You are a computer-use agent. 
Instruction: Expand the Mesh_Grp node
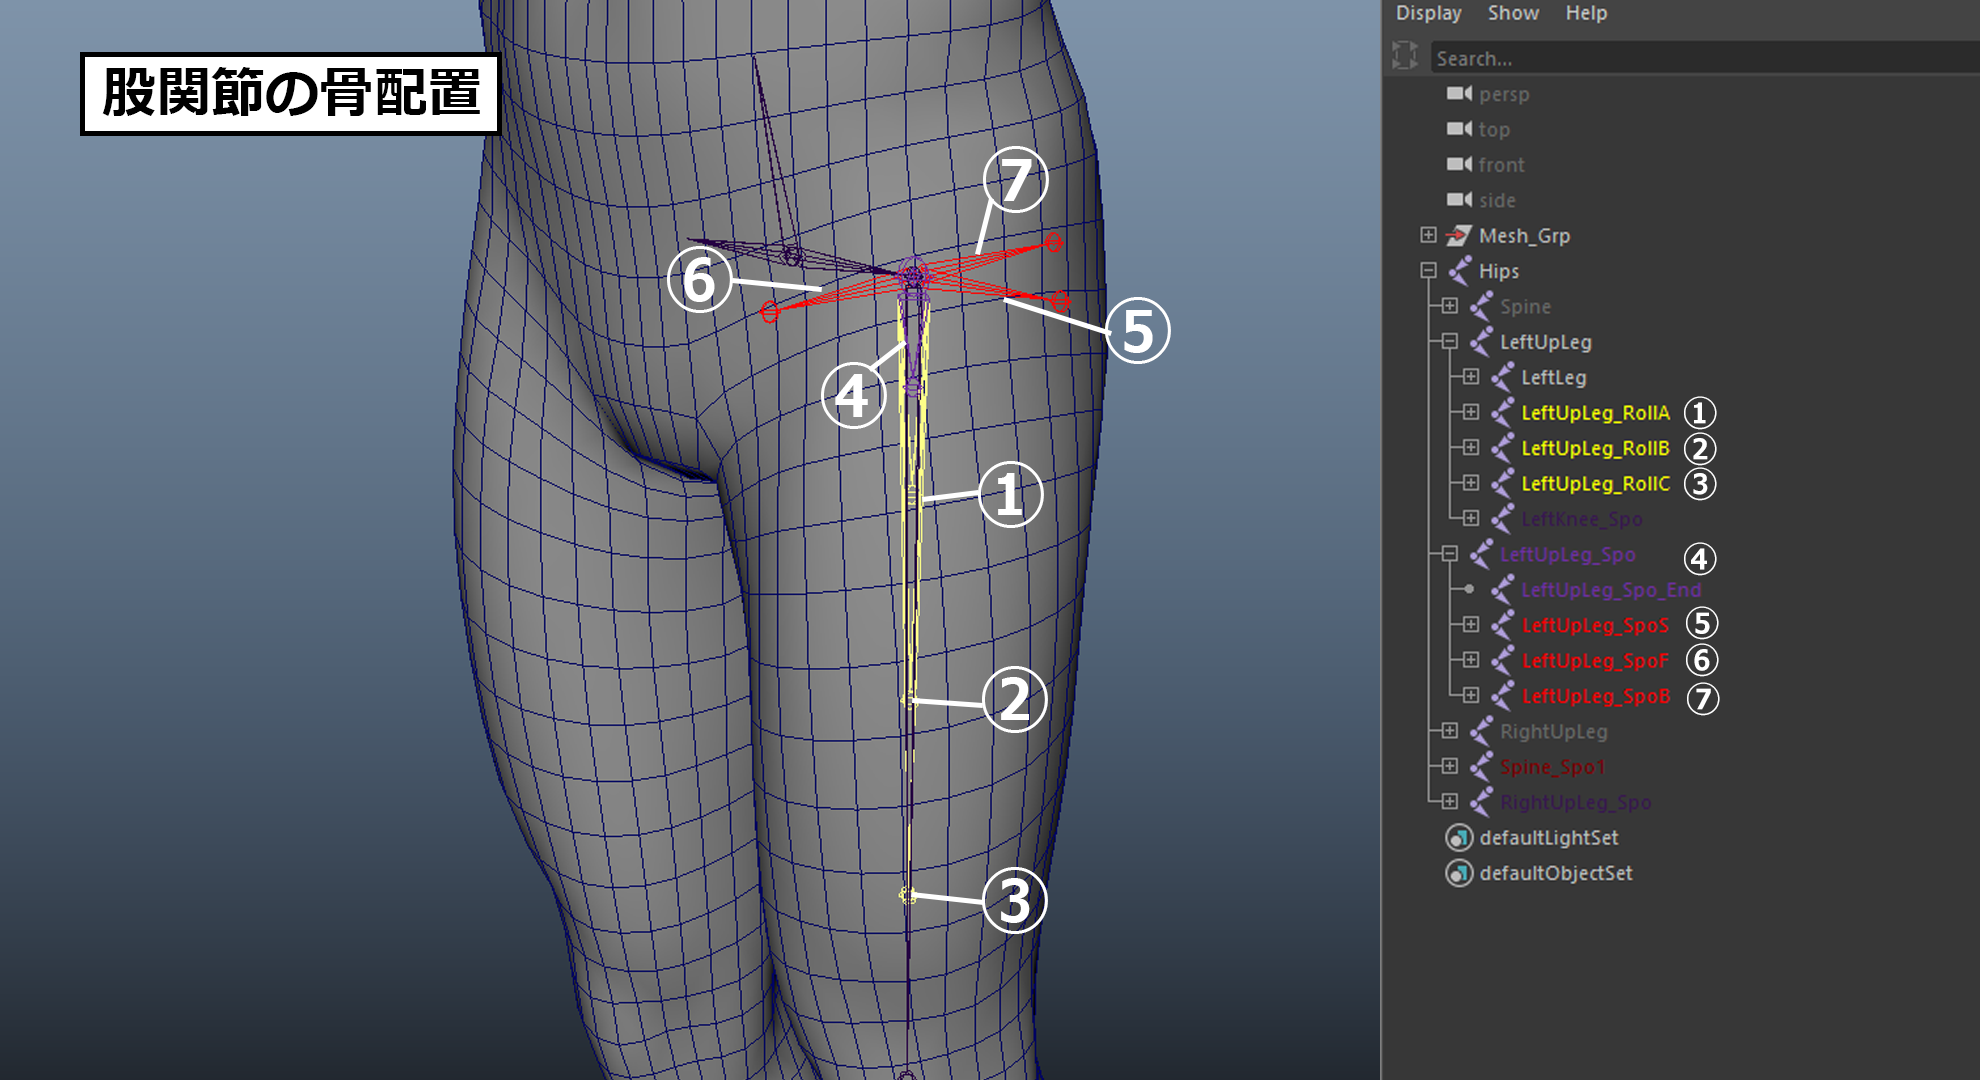(1428, 235)
